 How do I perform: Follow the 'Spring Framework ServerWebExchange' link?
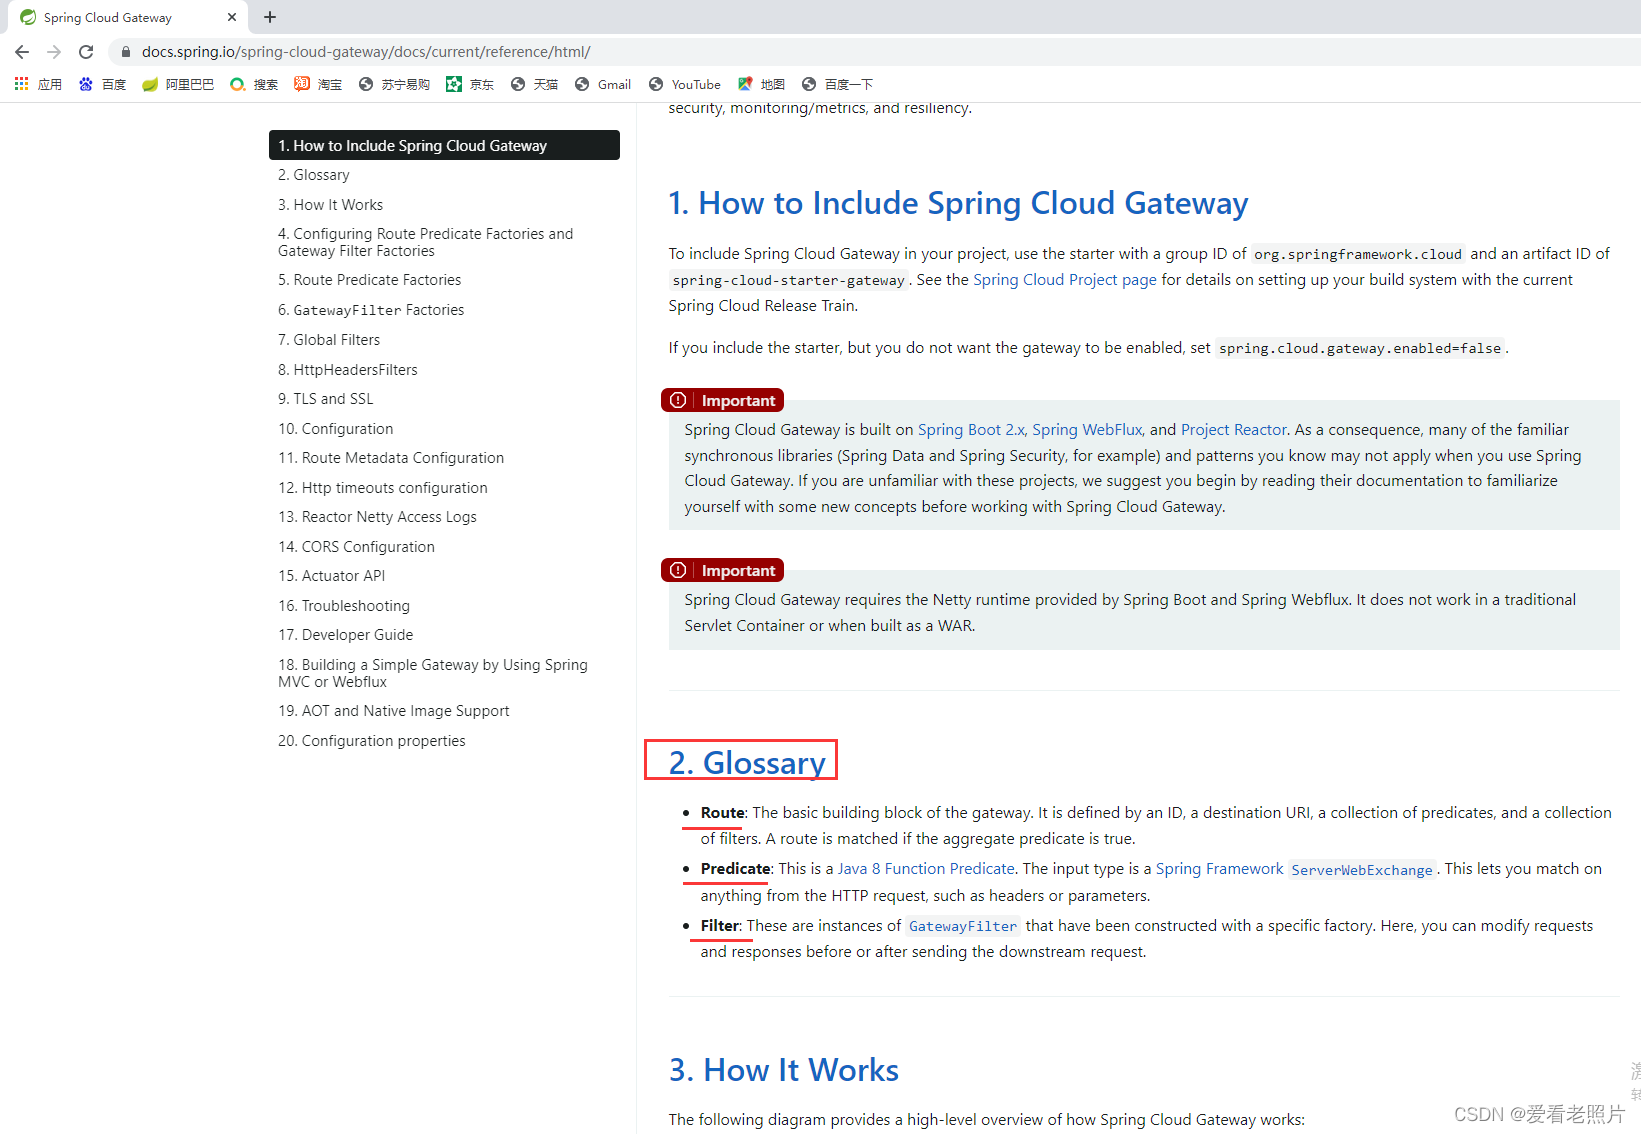(1296, 869)
